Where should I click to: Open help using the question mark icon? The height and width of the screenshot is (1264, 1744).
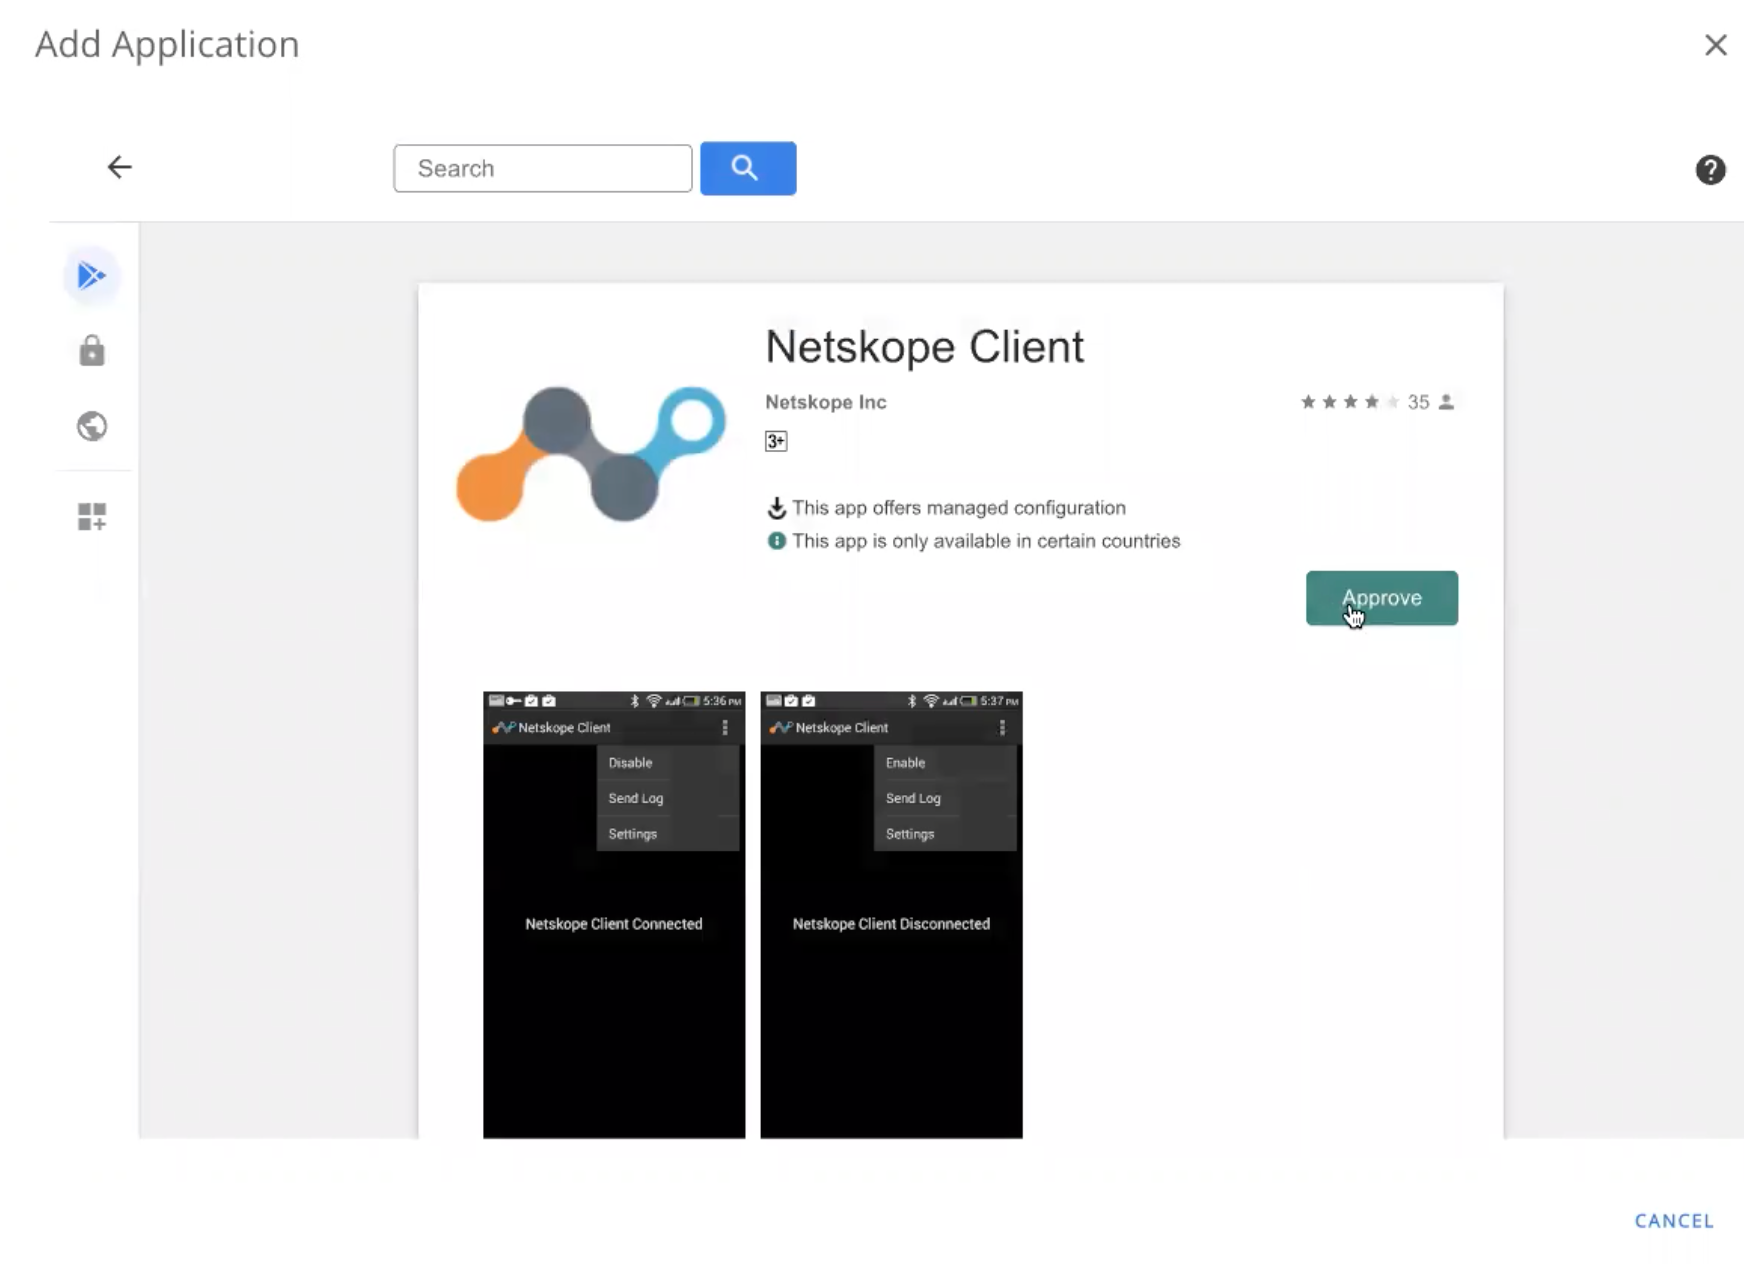pyautogui.click(x=1711, y=170)
